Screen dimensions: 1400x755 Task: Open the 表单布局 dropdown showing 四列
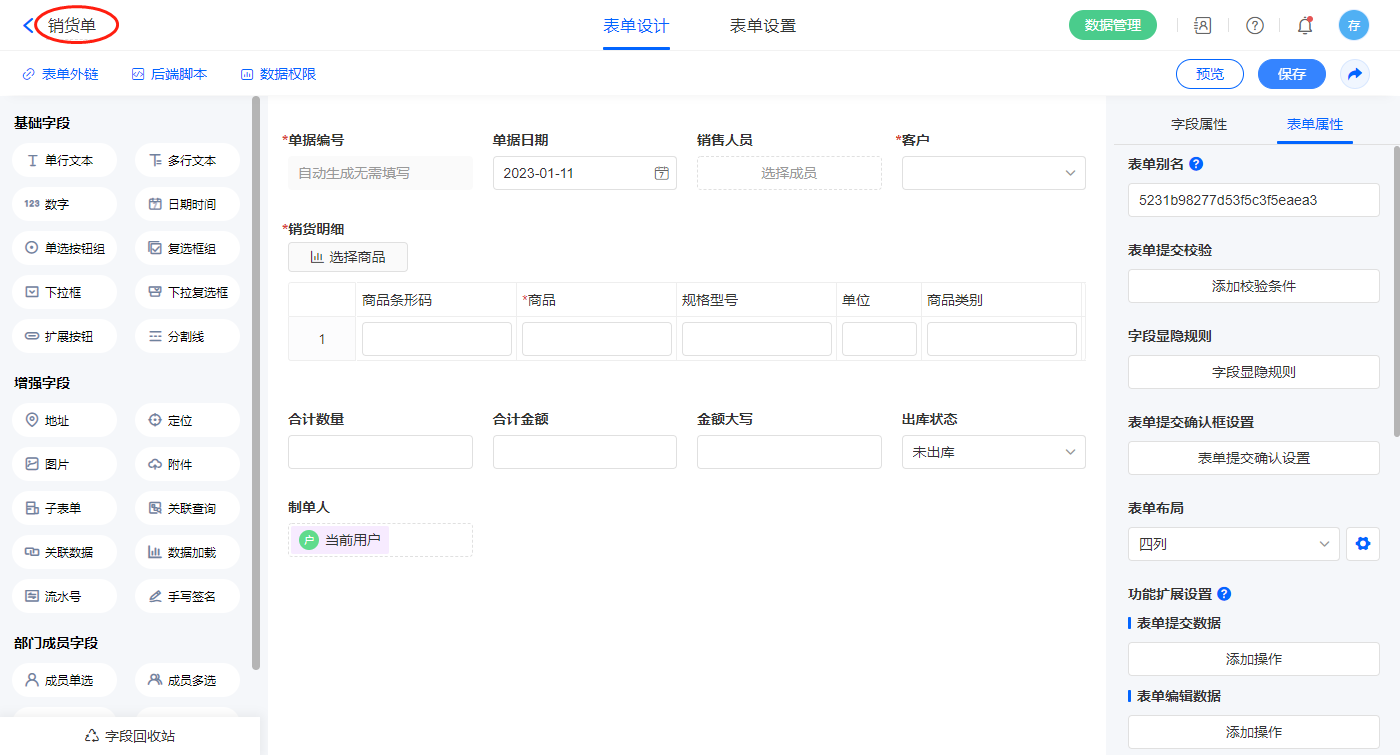click(x=1233, y=544)
